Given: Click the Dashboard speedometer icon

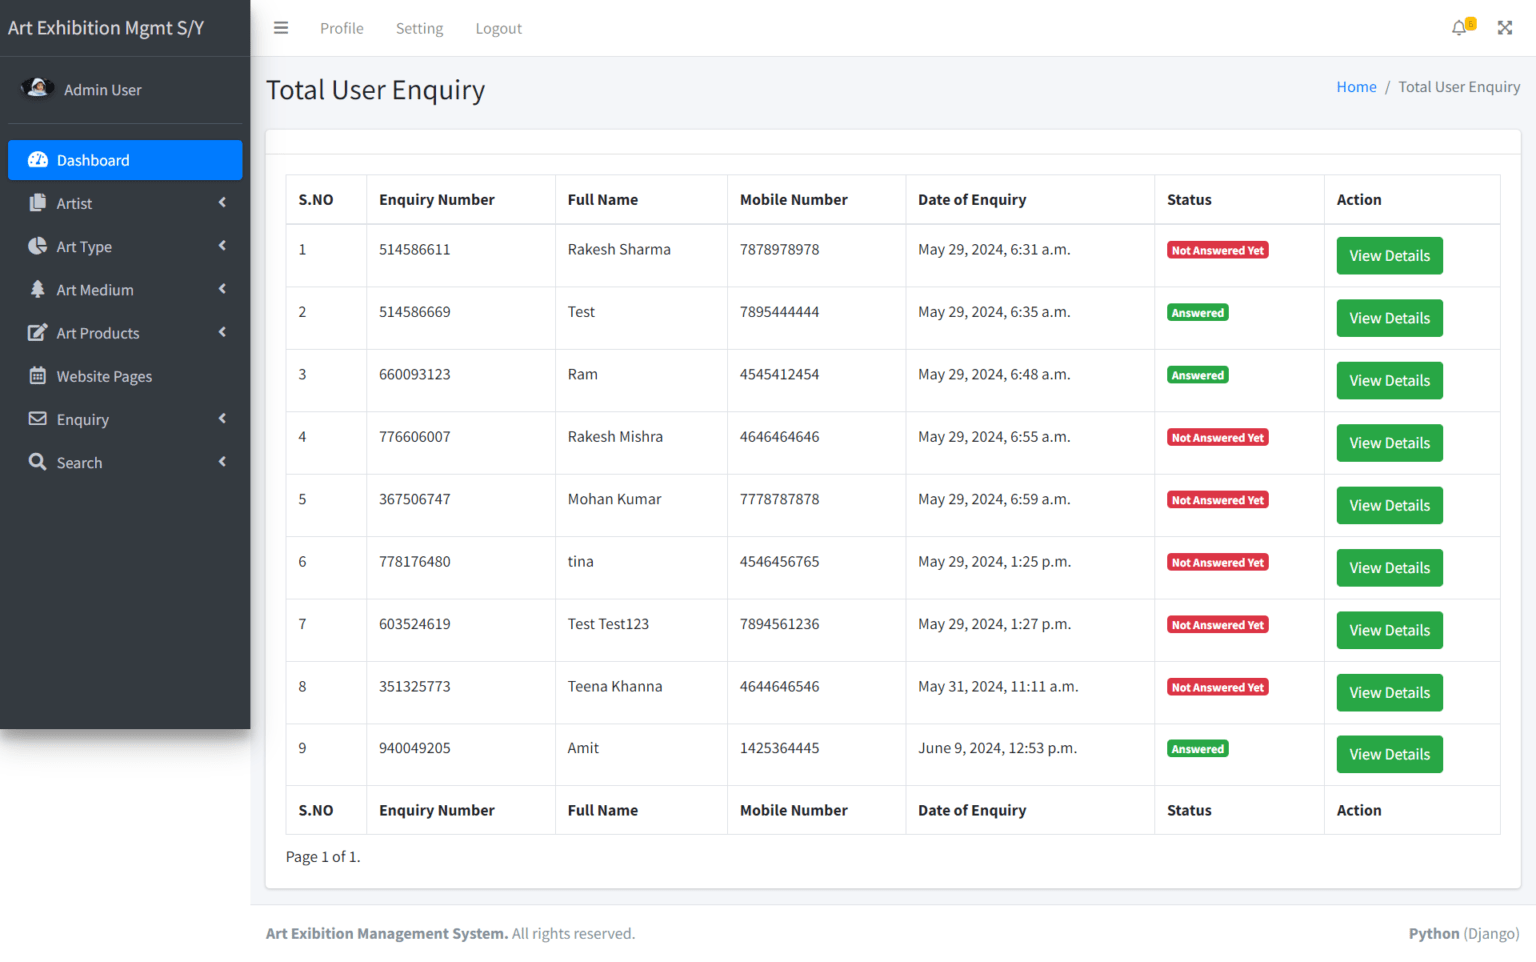Looking at the screenshot, I should (x=38, y=160).
